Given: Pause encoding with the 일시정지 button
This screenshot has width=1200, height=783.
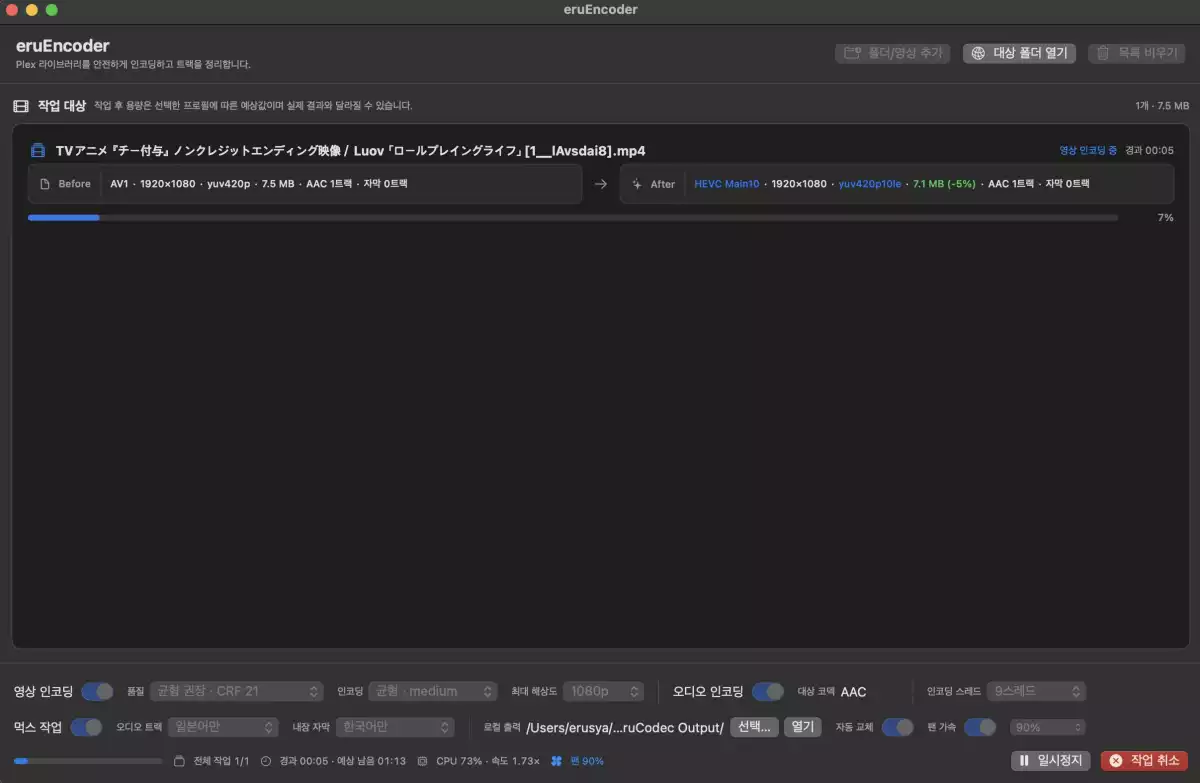Looking at the screenshot, I should pos(1051,761).
